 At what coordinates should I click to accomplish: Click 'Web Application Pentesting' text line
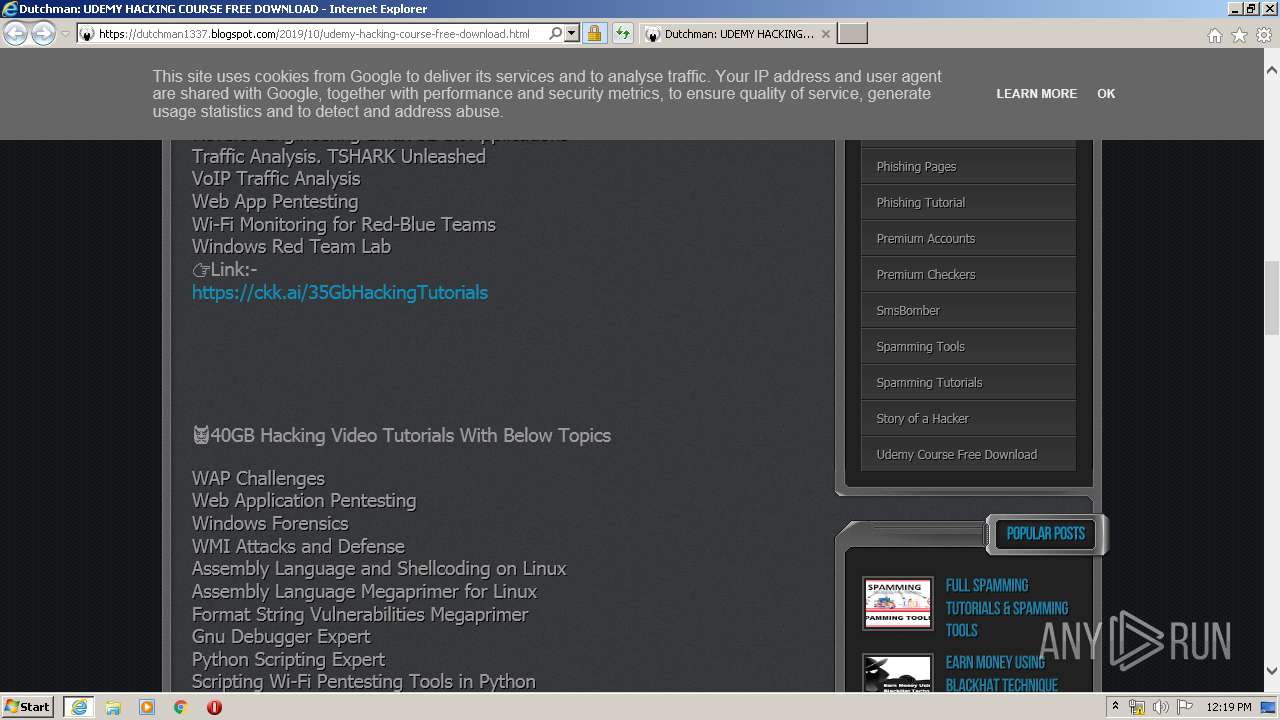point(304,500)
